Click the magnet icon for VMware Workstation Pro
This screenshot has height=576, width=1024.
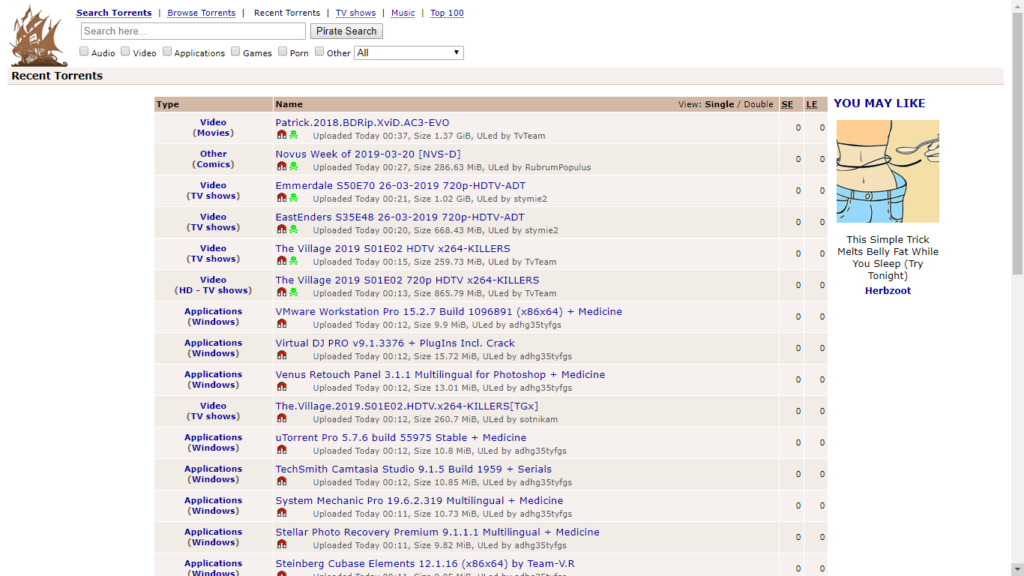click(281, 323)
